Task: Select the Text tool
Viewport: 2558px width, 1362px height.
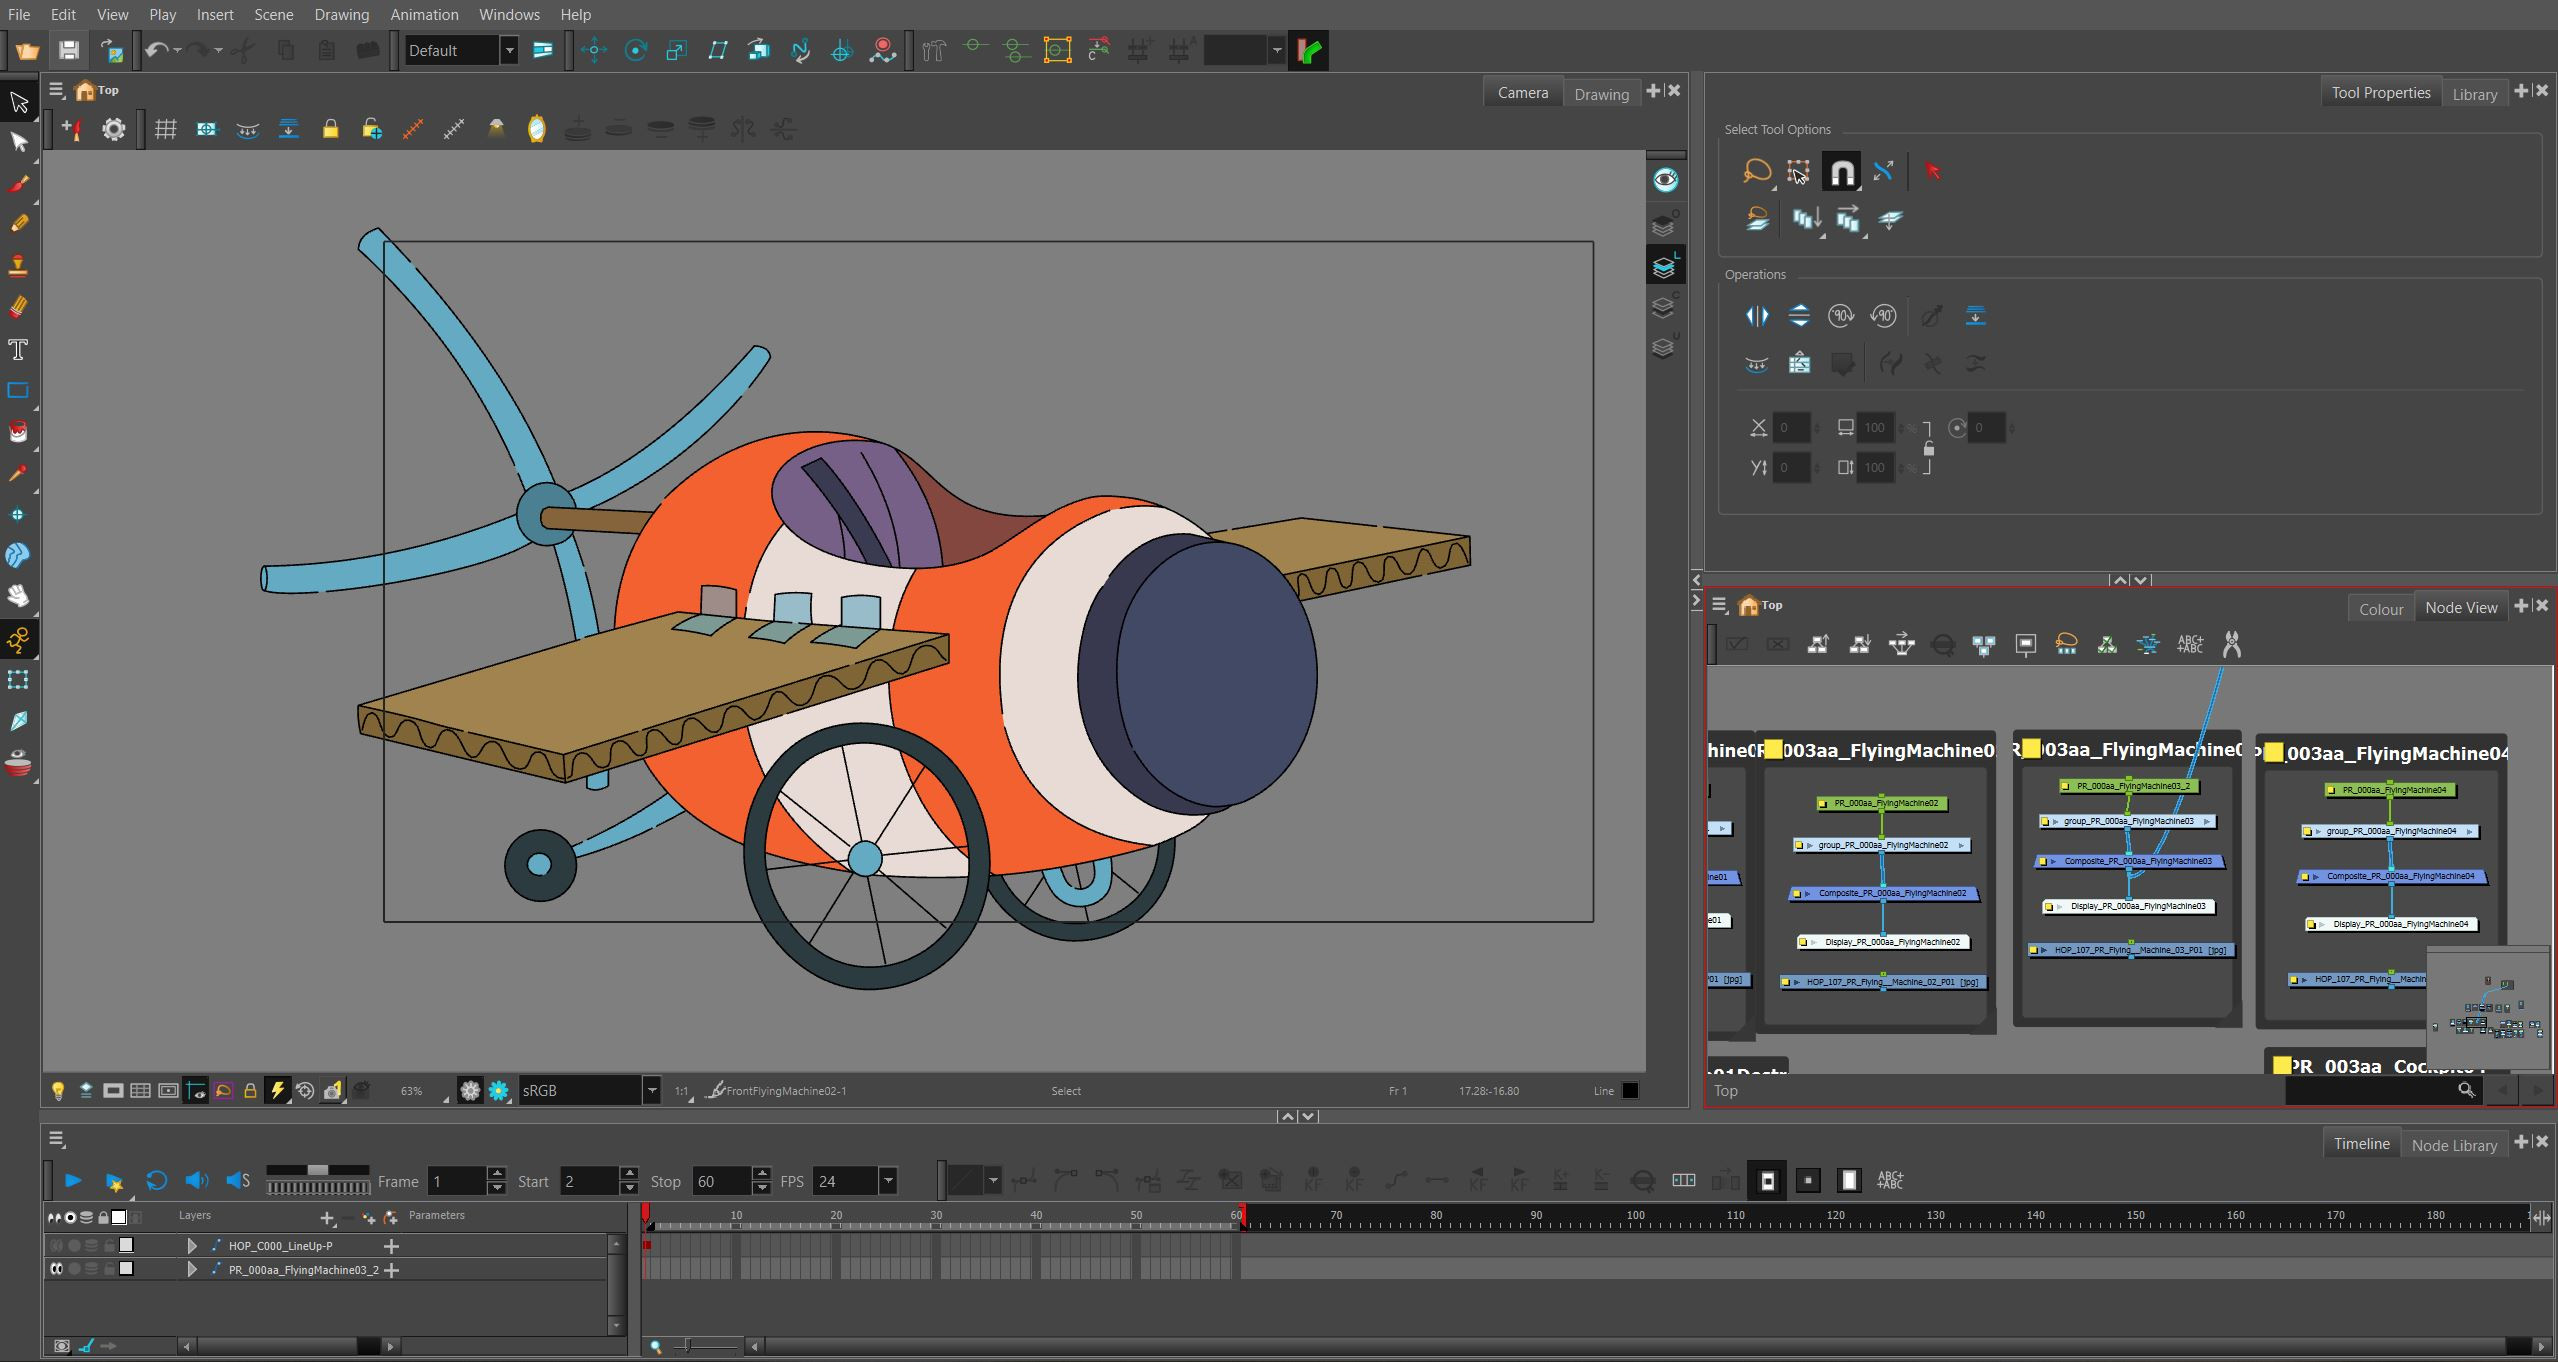Action: tap(18, 350)
